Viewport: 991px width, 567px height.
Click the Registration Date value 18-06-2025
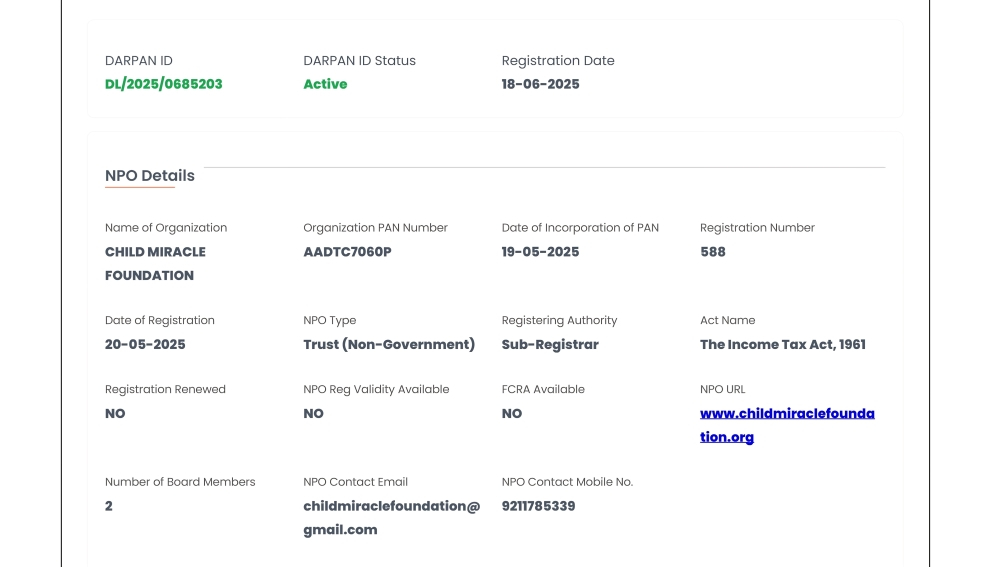click(x=540, y=84)
